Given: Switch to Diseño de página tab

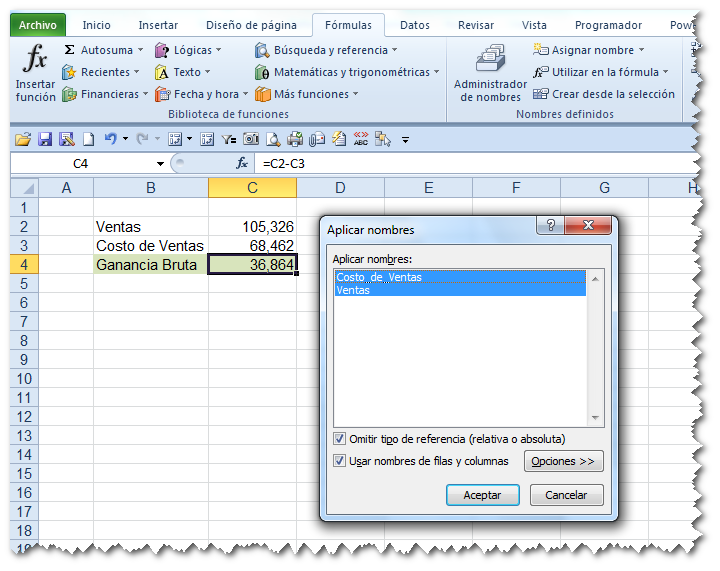Looking at the screenshot, I should (251, 25).
